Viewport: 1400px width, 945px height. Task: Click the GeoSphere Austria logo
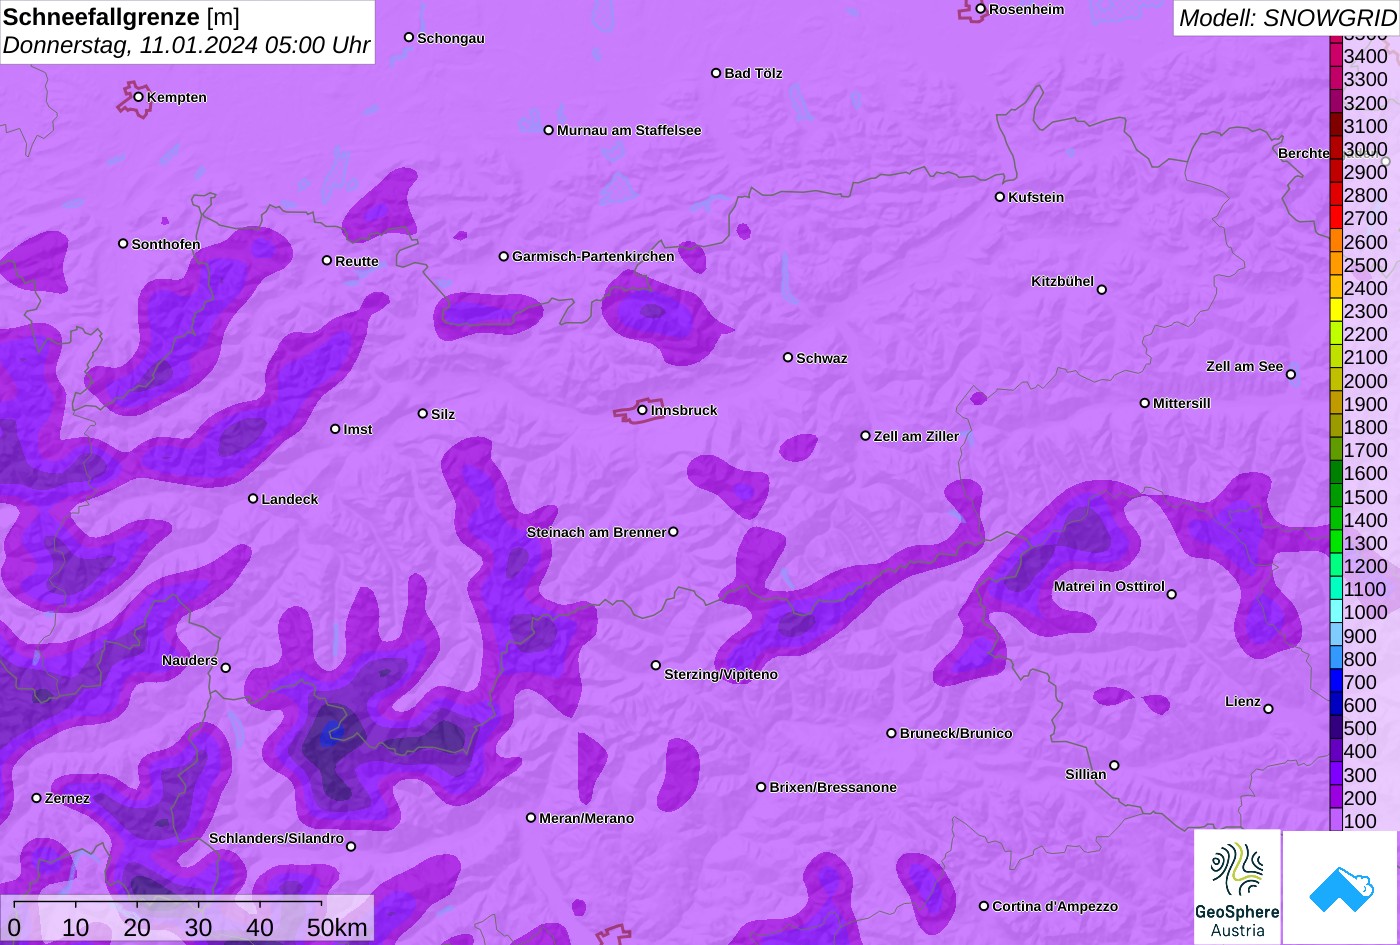coord(1237,886)
